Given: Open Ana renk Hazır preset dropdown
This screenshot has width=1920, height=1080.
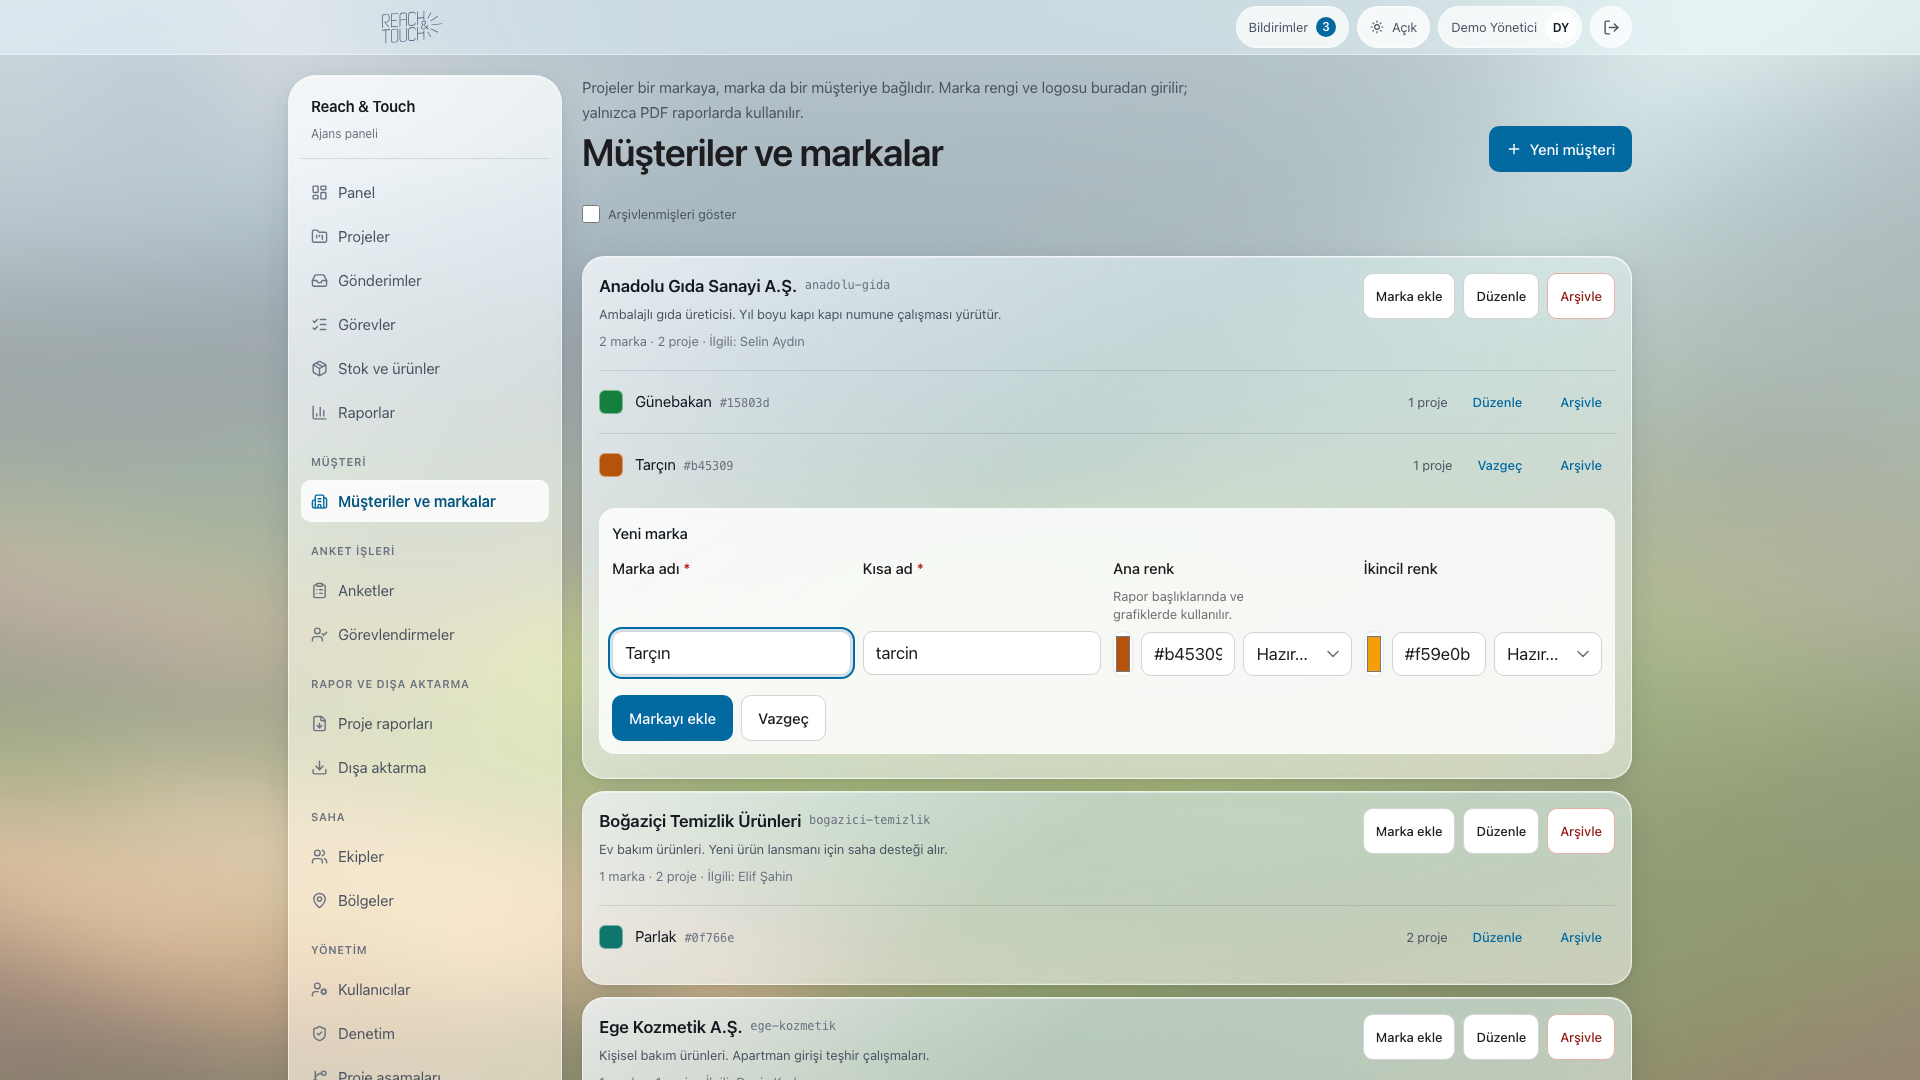Looking at the screenshot, I should (1297, 654).
